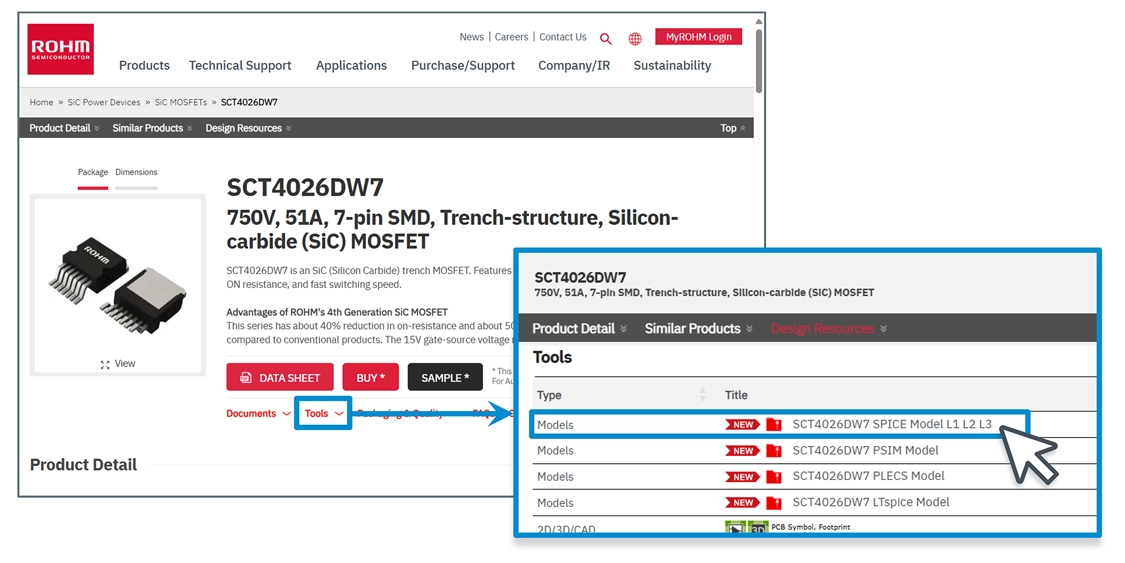Viewport: 1125px width, 563px height.
Task: Click the ROHM Semiconductor logo
Action: [x=60, y=49]
